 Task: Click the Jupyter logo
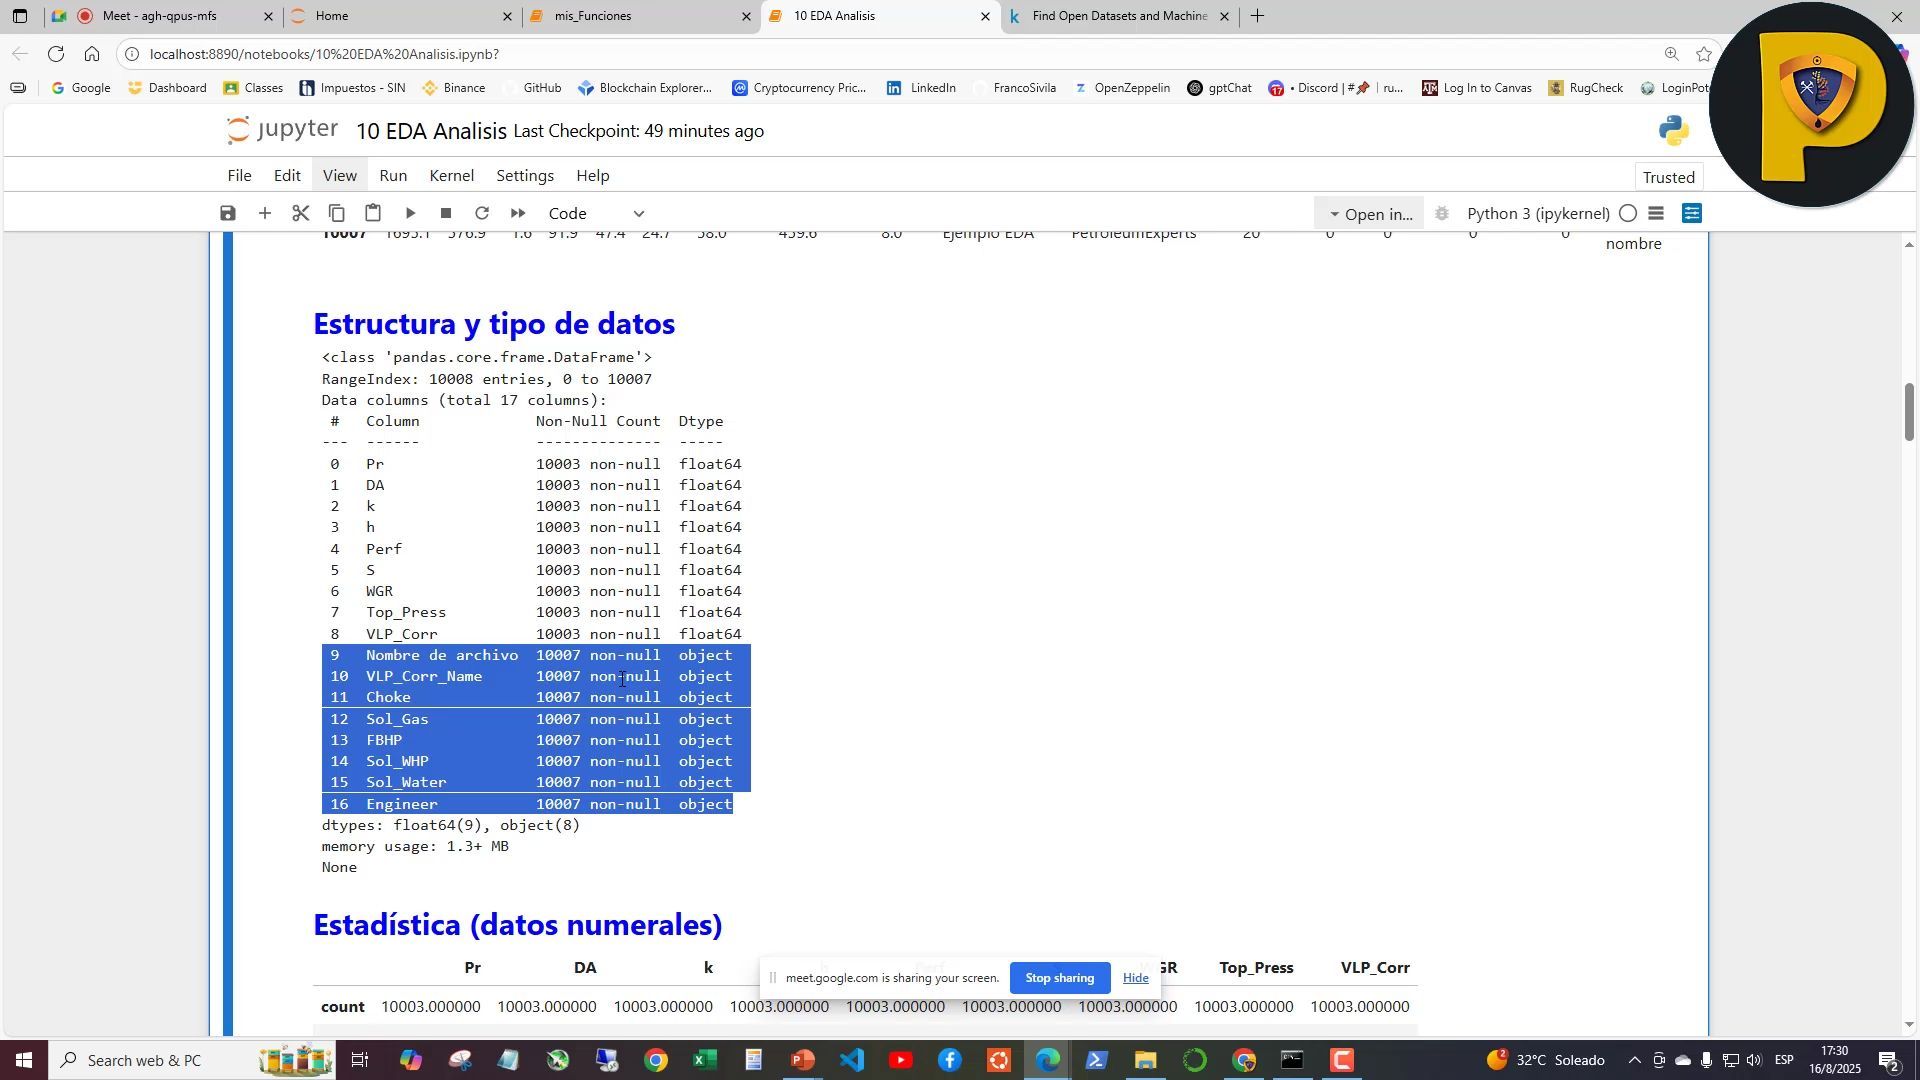pyautogui.click(x=283, y=131)
